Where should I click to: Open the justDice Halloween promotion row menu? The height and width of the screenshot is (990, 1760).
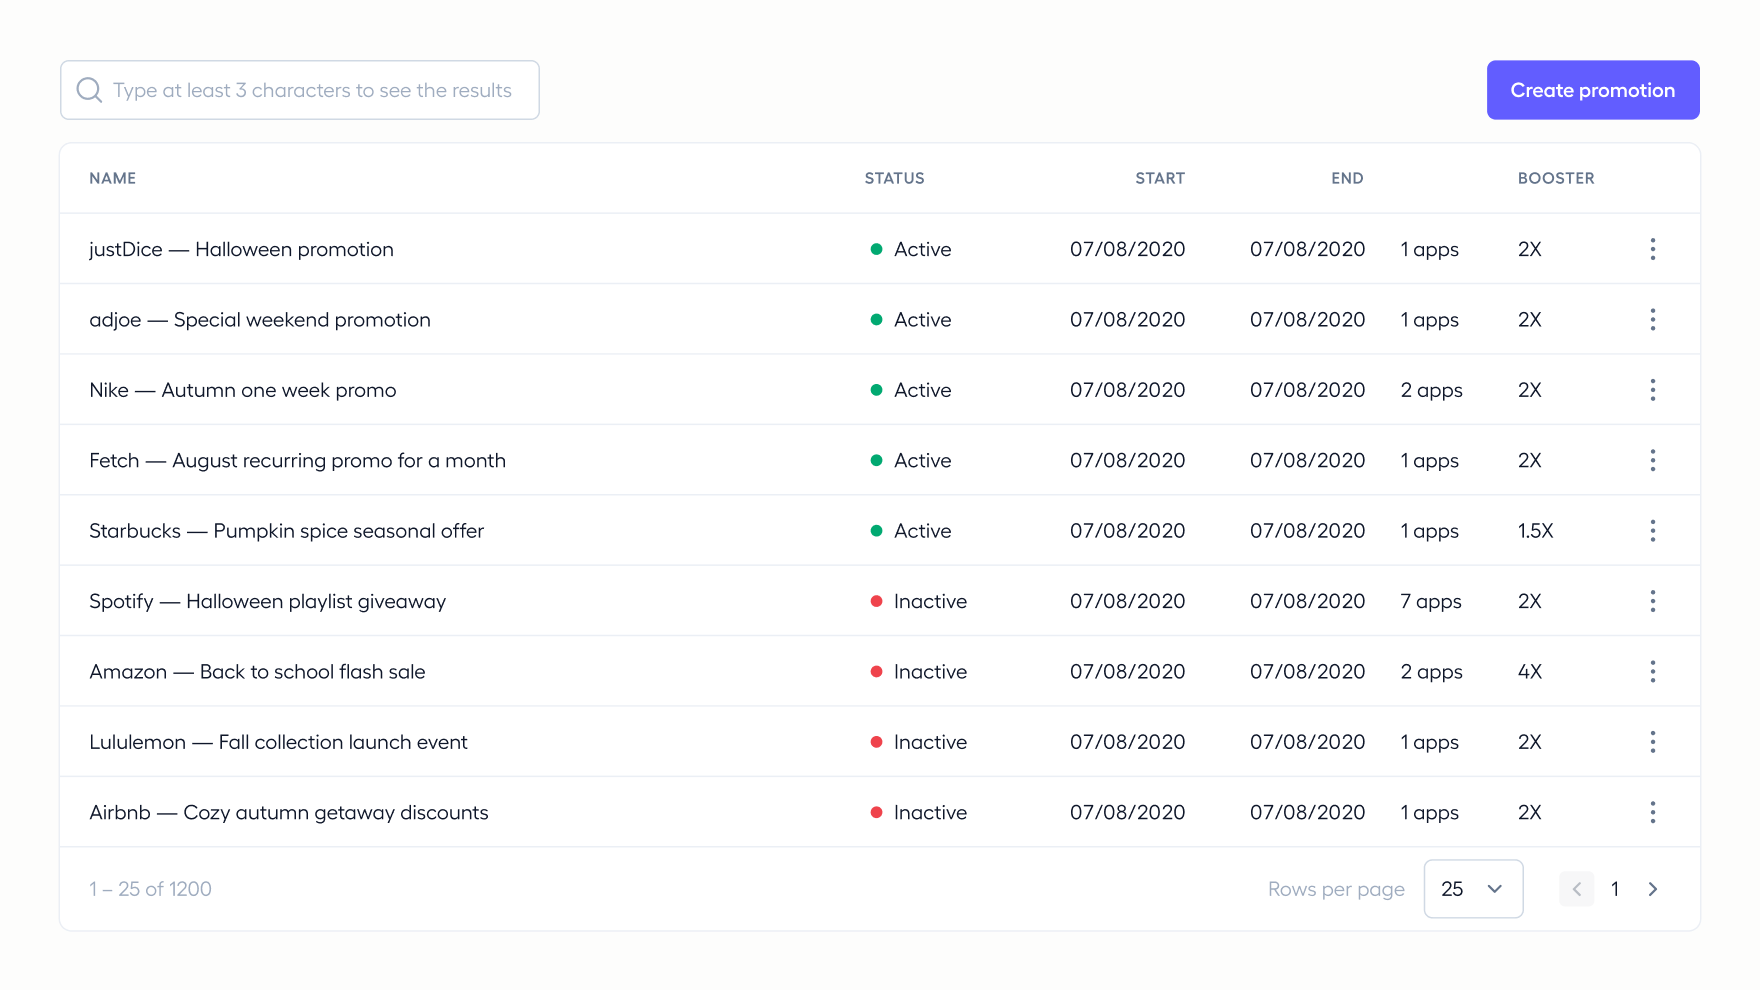tap(1652, 249)
